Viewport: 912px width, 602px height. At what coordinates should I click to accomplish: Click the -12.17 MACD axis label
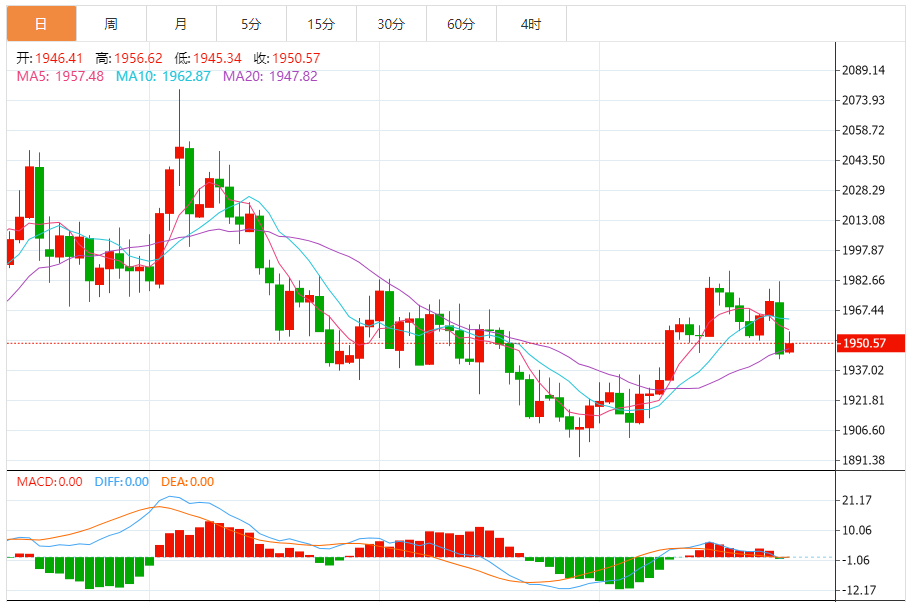859,590
